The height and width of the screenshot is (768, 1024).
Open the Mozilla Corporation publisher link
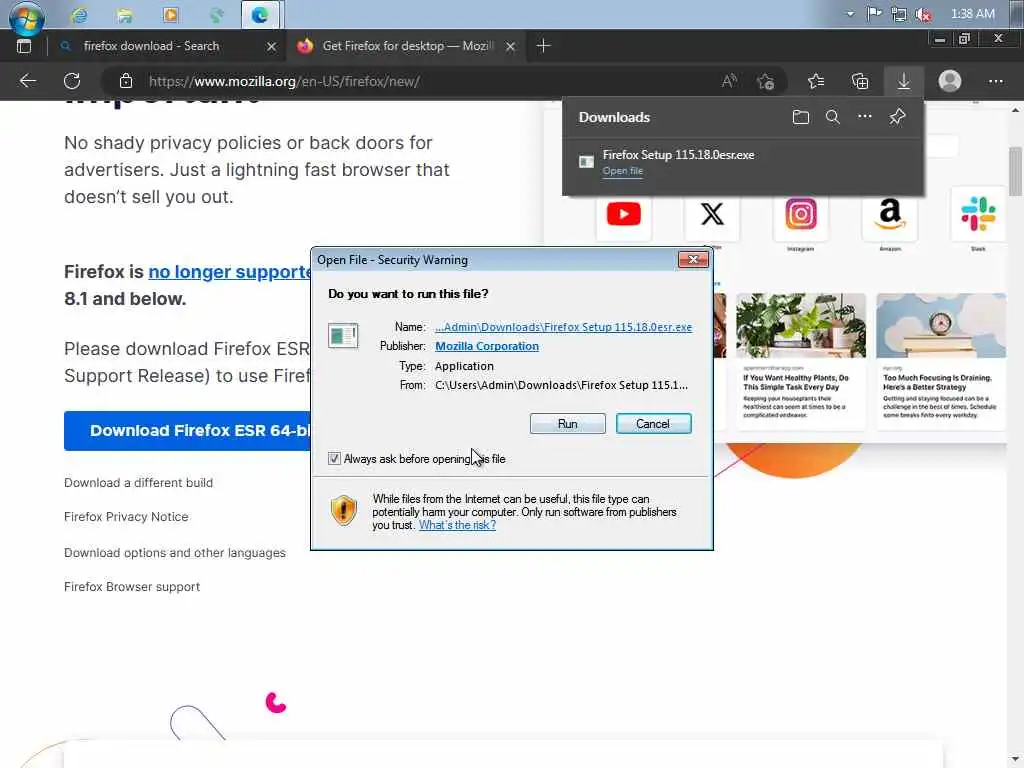pos(487,346)
